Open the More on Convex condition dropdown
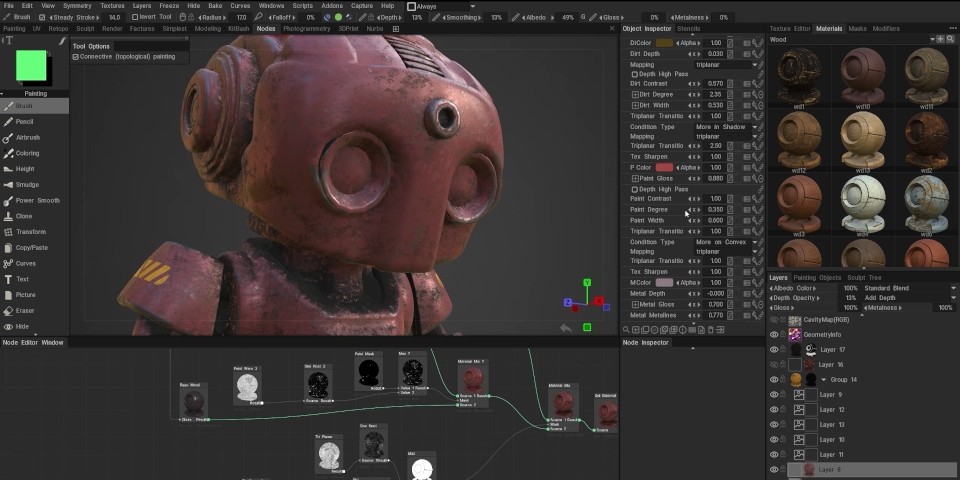The image size is (960, 480). pos(726,242)
